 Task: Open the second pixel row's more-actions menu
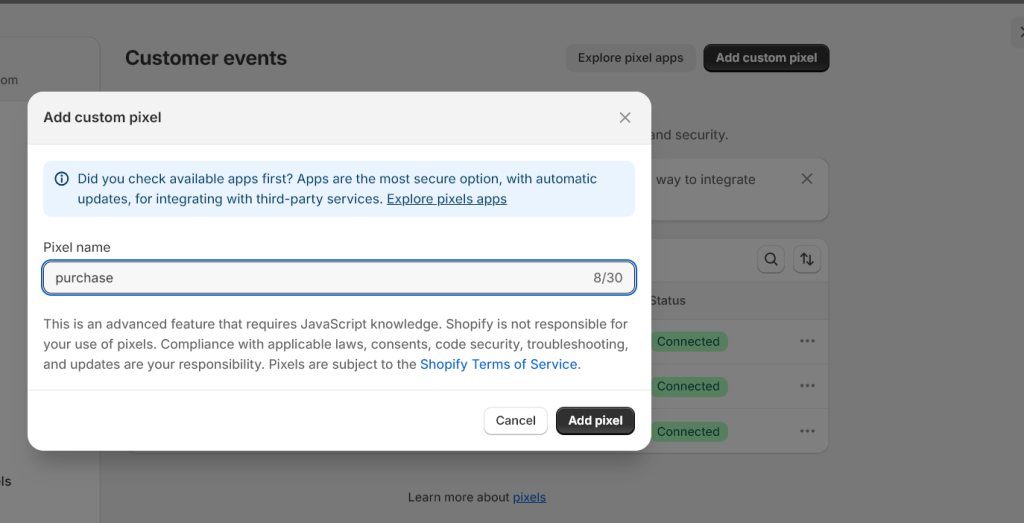tap(807, 386)
